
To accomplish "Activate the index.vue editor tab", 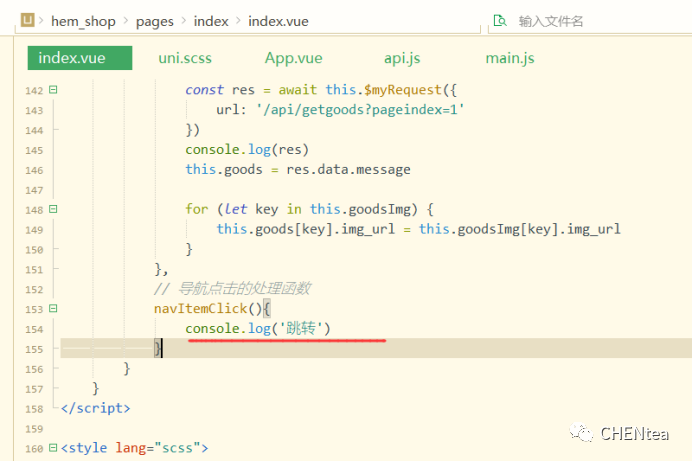I will pos(71,58).
